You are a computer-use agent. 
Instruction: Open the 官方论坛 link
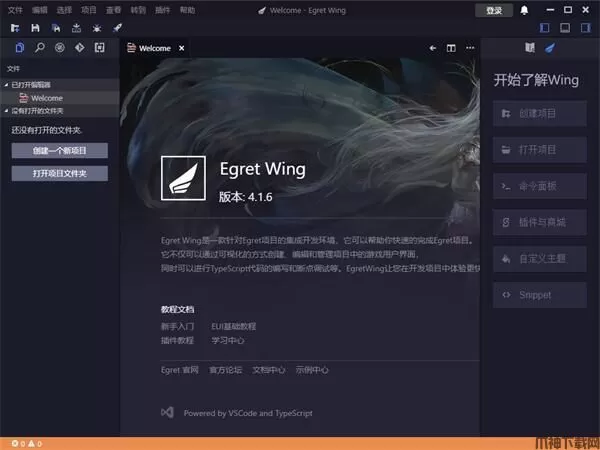tap(226, 370)
